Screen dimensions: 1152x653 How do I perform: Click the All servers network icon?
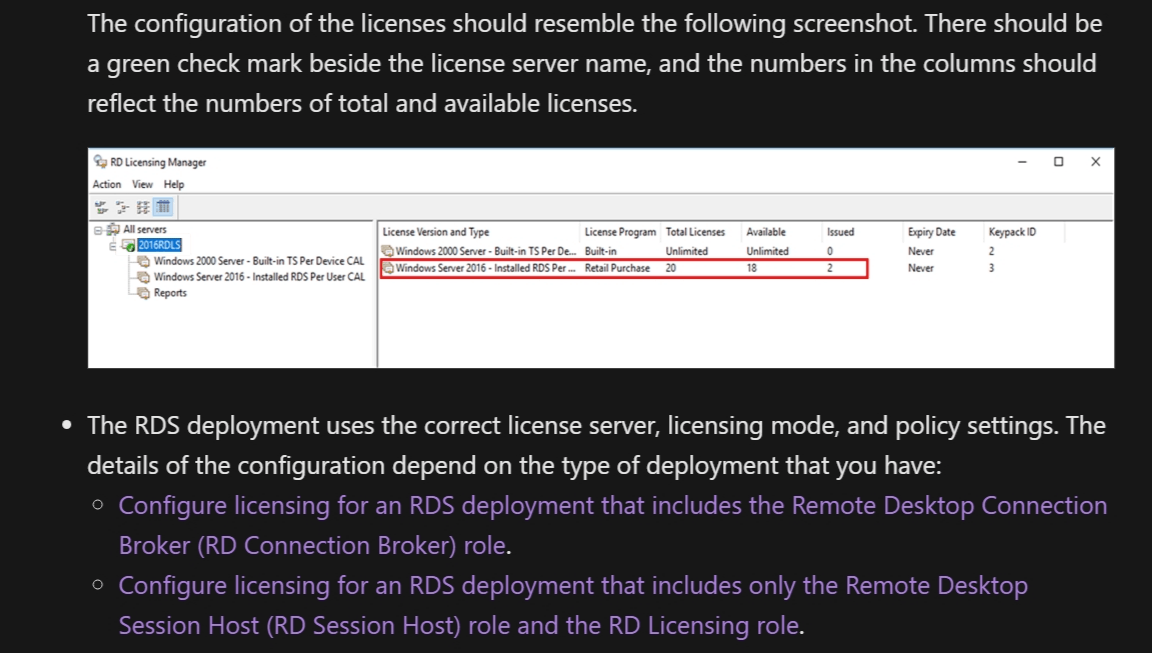click(113, 229)
